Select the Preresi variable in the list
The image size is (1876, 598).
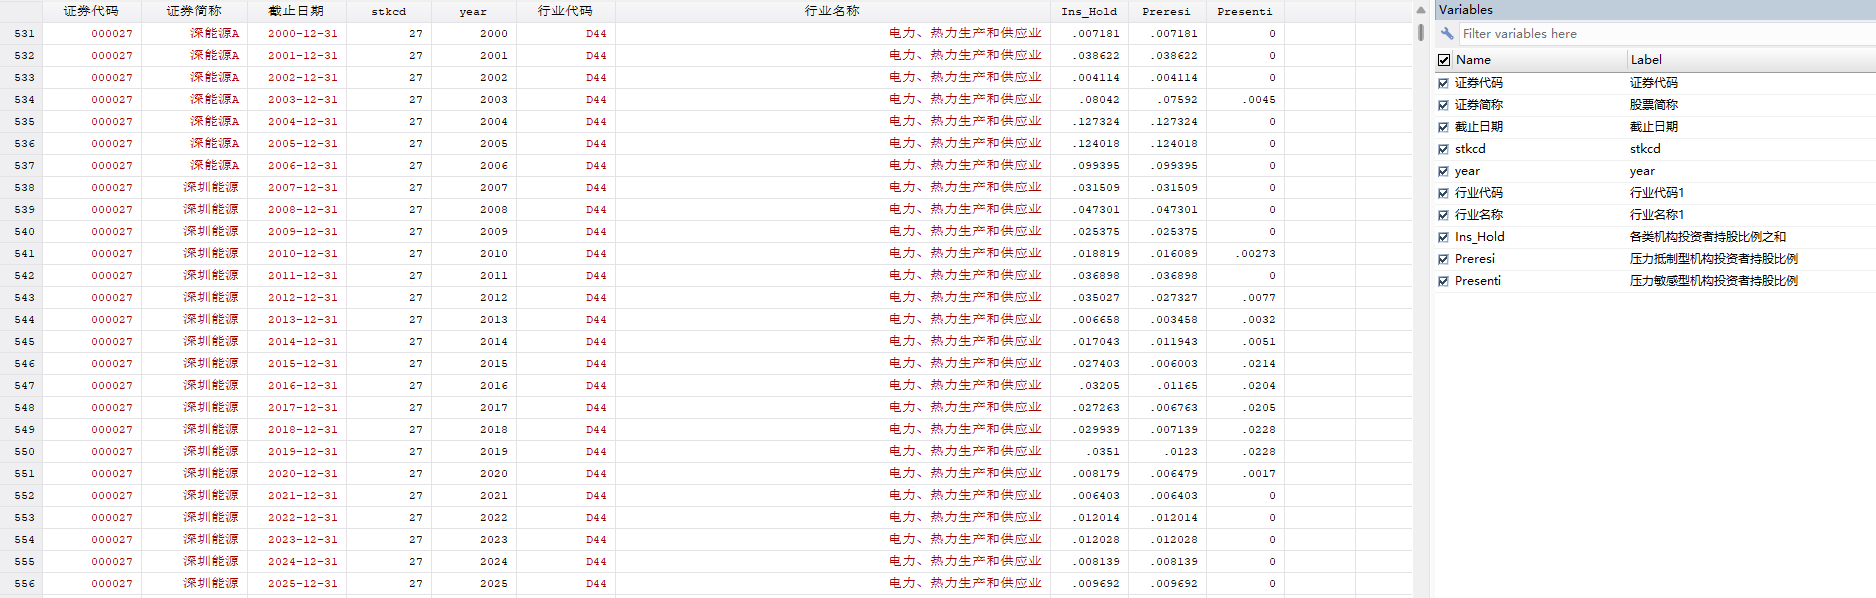1475,259
